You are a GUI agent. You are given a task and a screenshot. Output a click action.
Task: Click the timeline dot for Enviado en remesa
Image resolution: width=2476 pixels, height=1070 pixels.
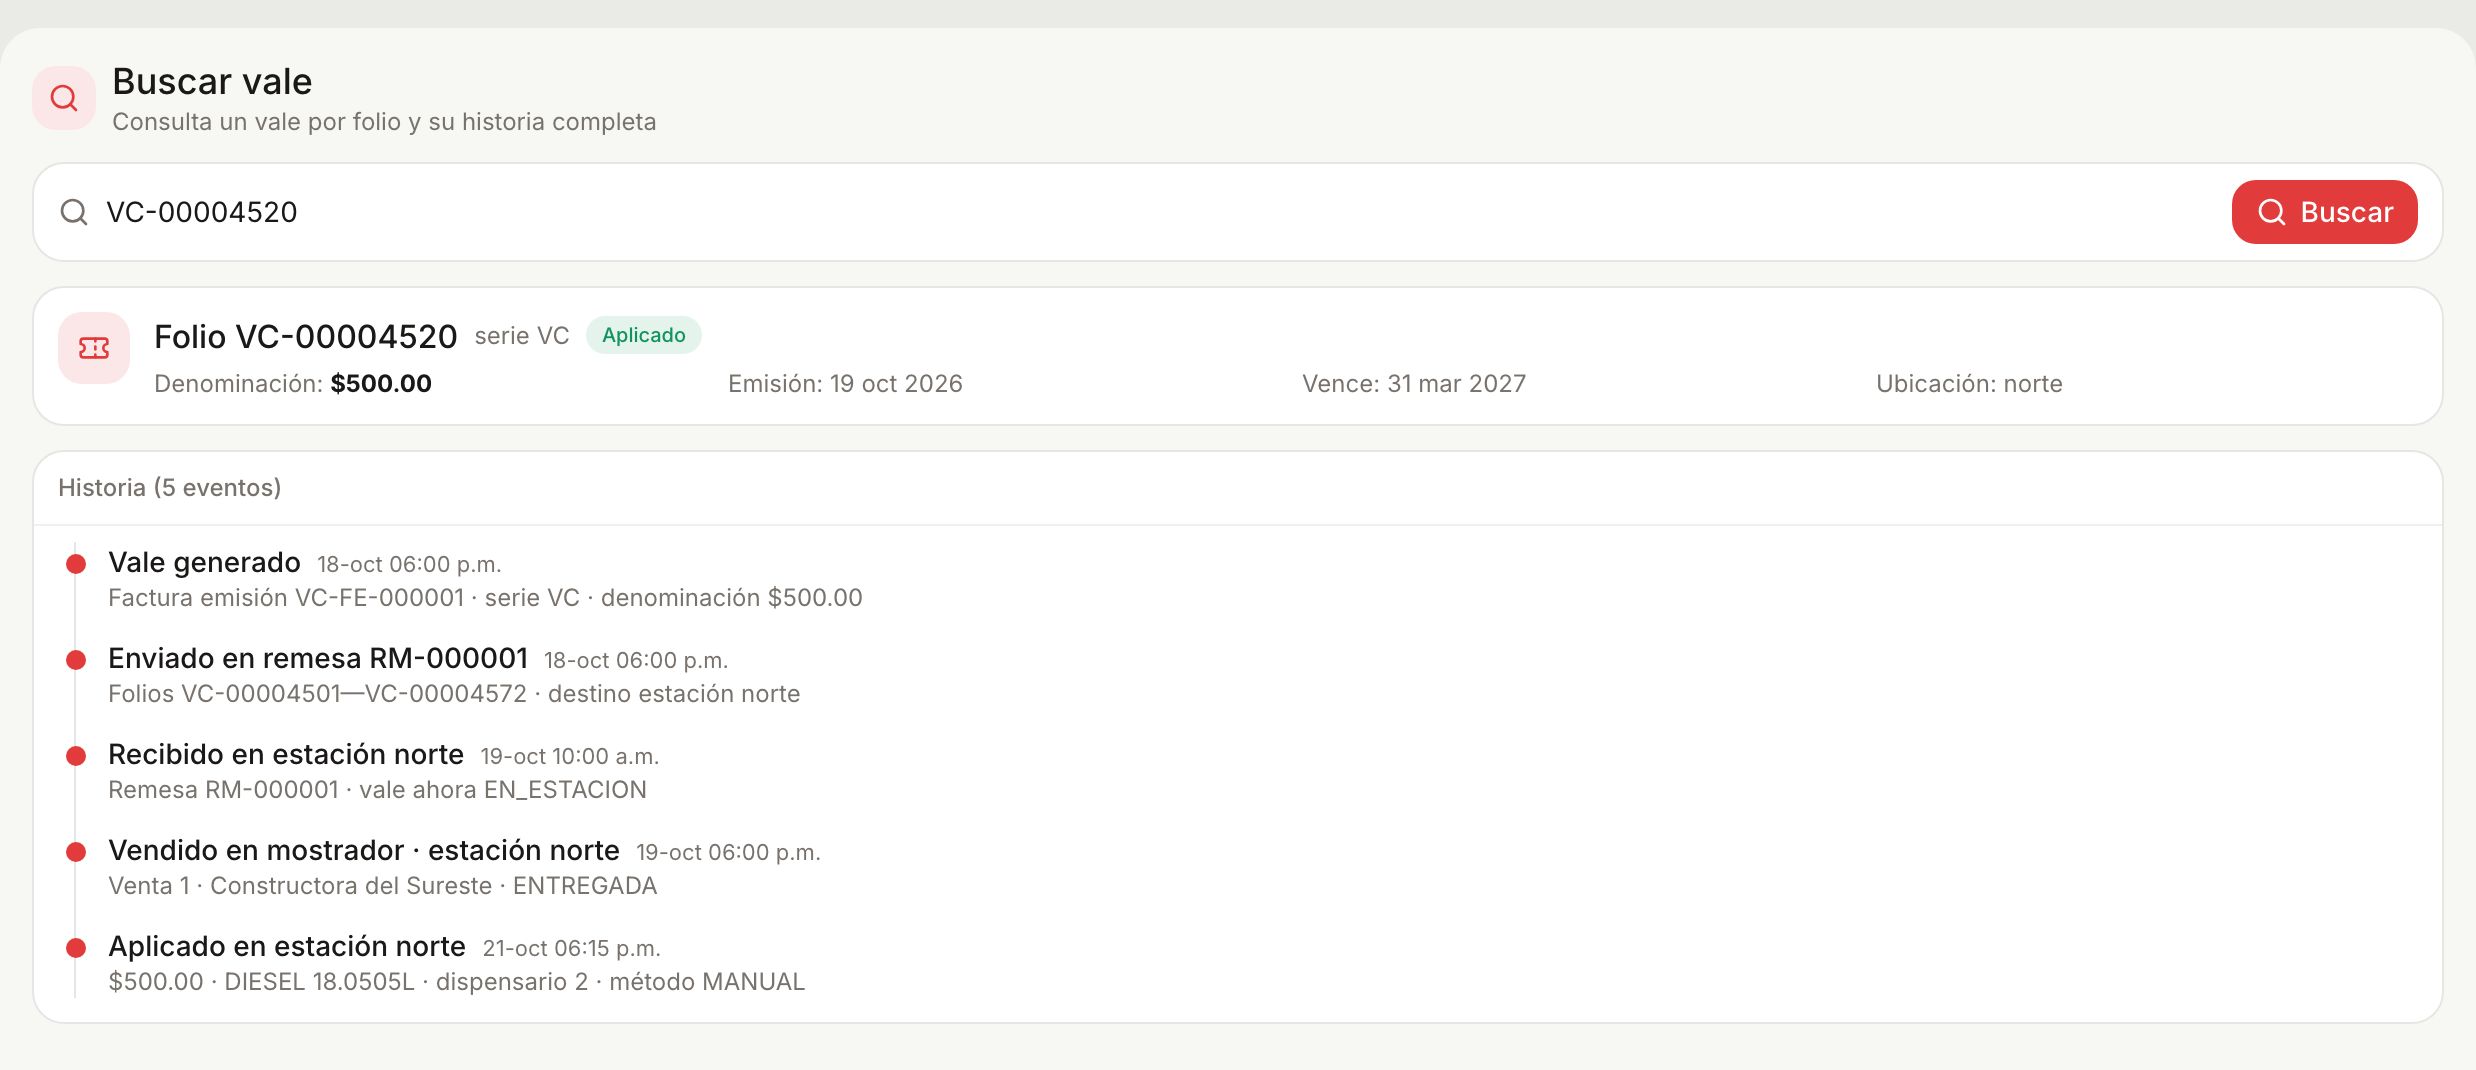tap(76, 660)
